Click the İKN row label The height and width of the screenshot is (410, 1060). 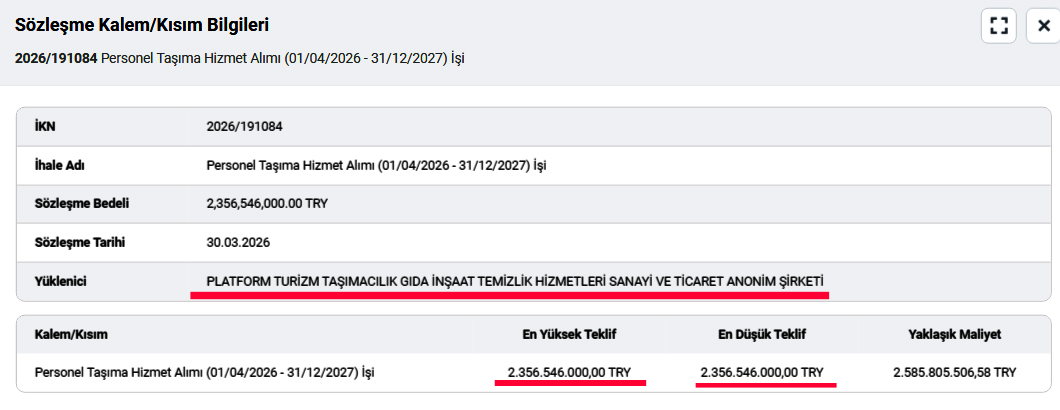click(x=45, y=126)
